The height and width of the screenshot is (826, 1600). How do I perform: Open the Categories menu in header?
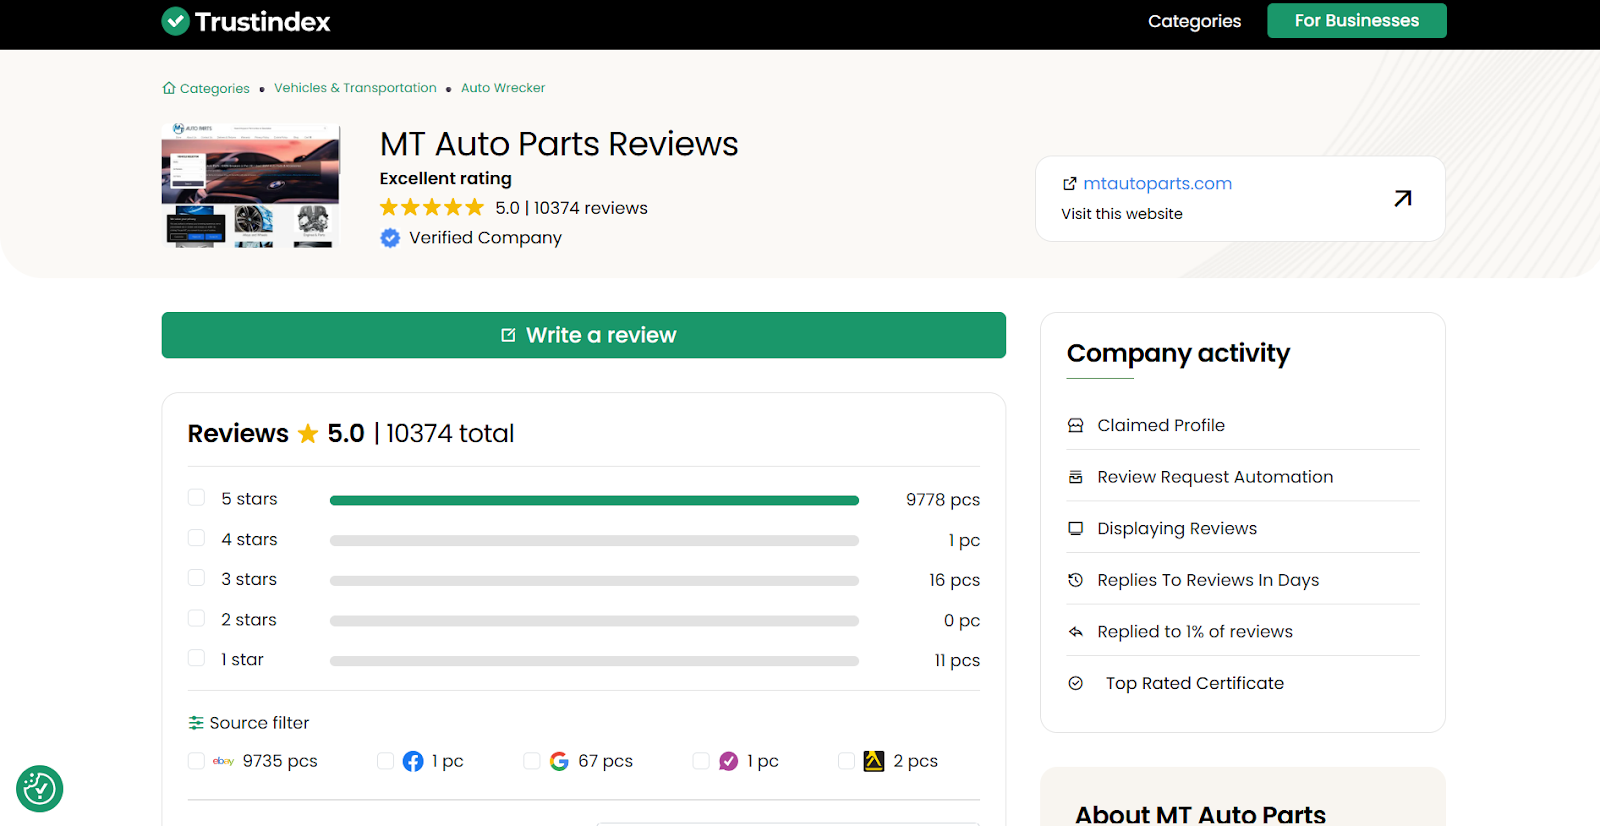1194,21
